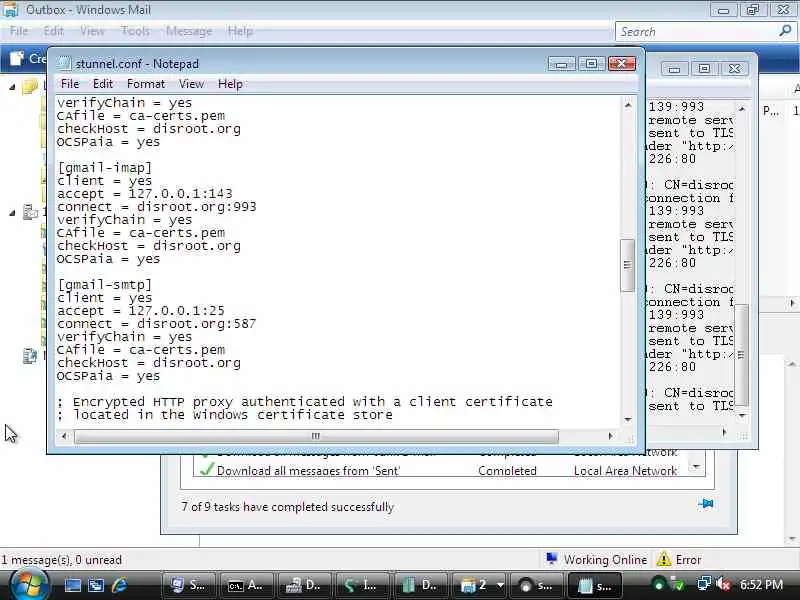Open Notepad's Edit menu
The image size is (800, 600).
point(103,84)
